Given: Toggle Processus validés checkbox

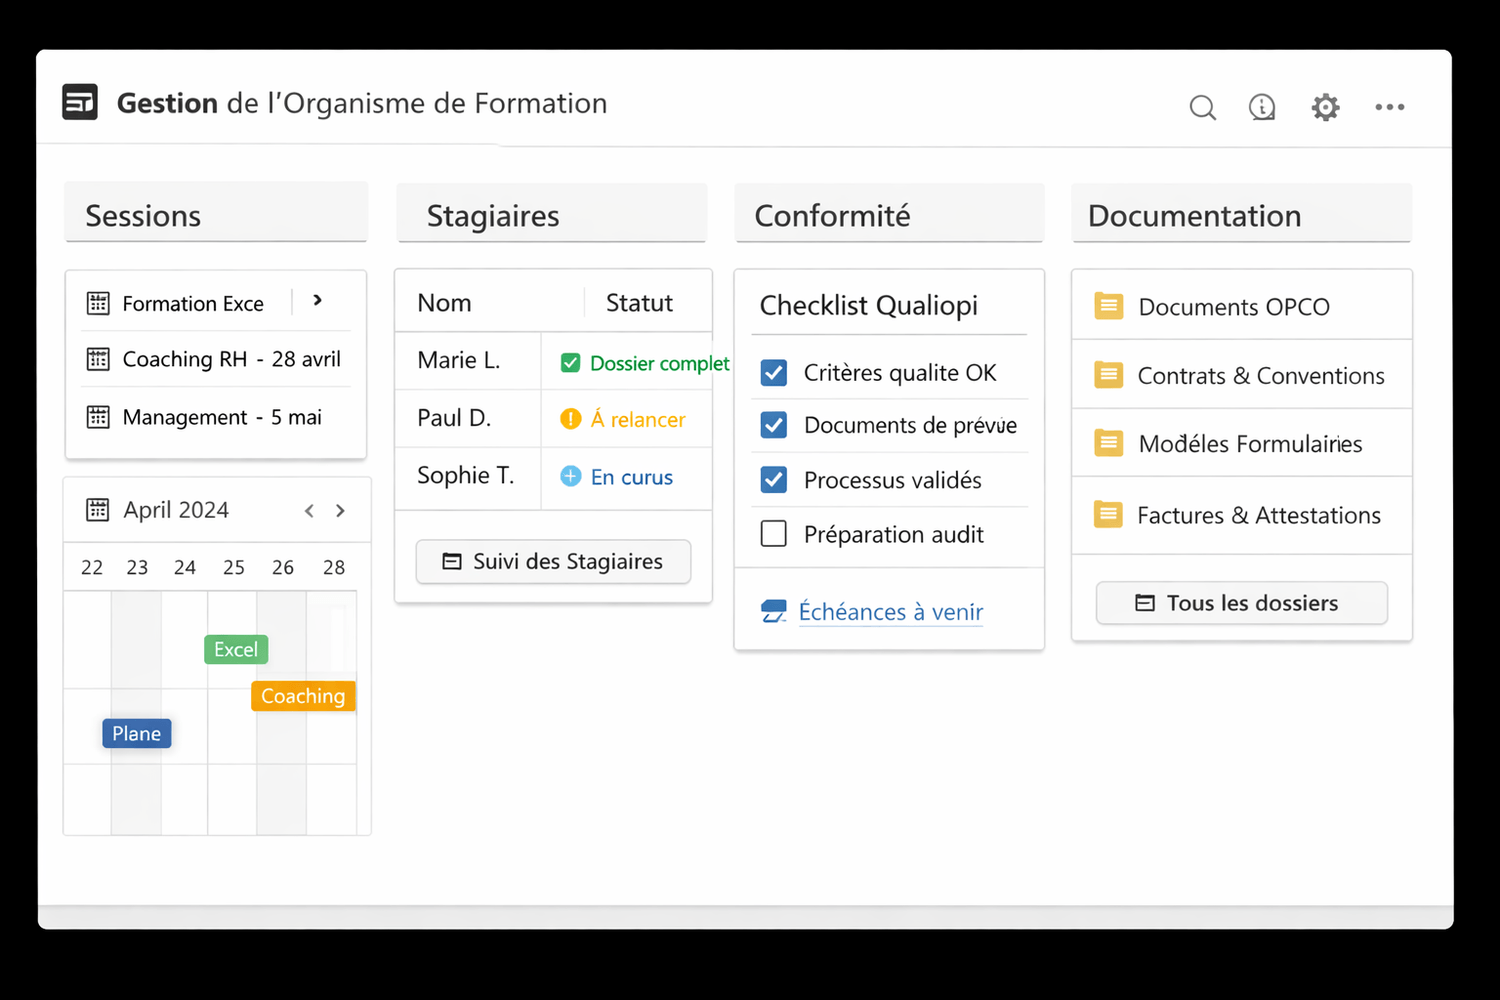Looking at the screenshot, I should tap(774, 480).
